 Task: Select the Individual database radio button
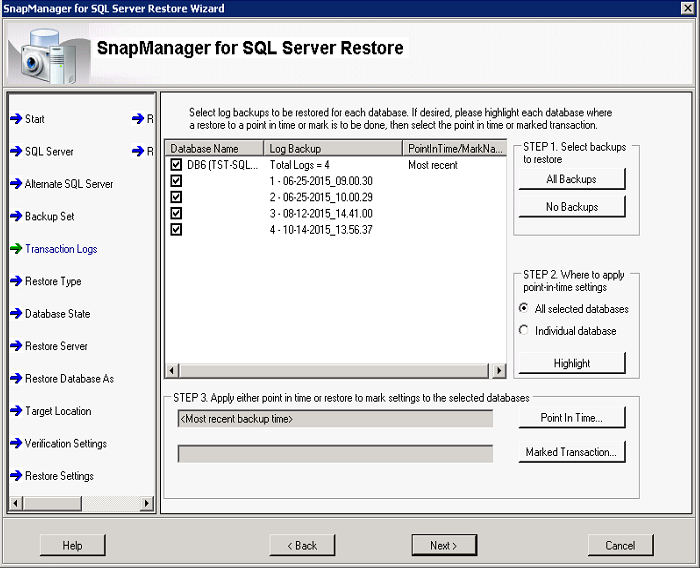(x=525, y=331)
